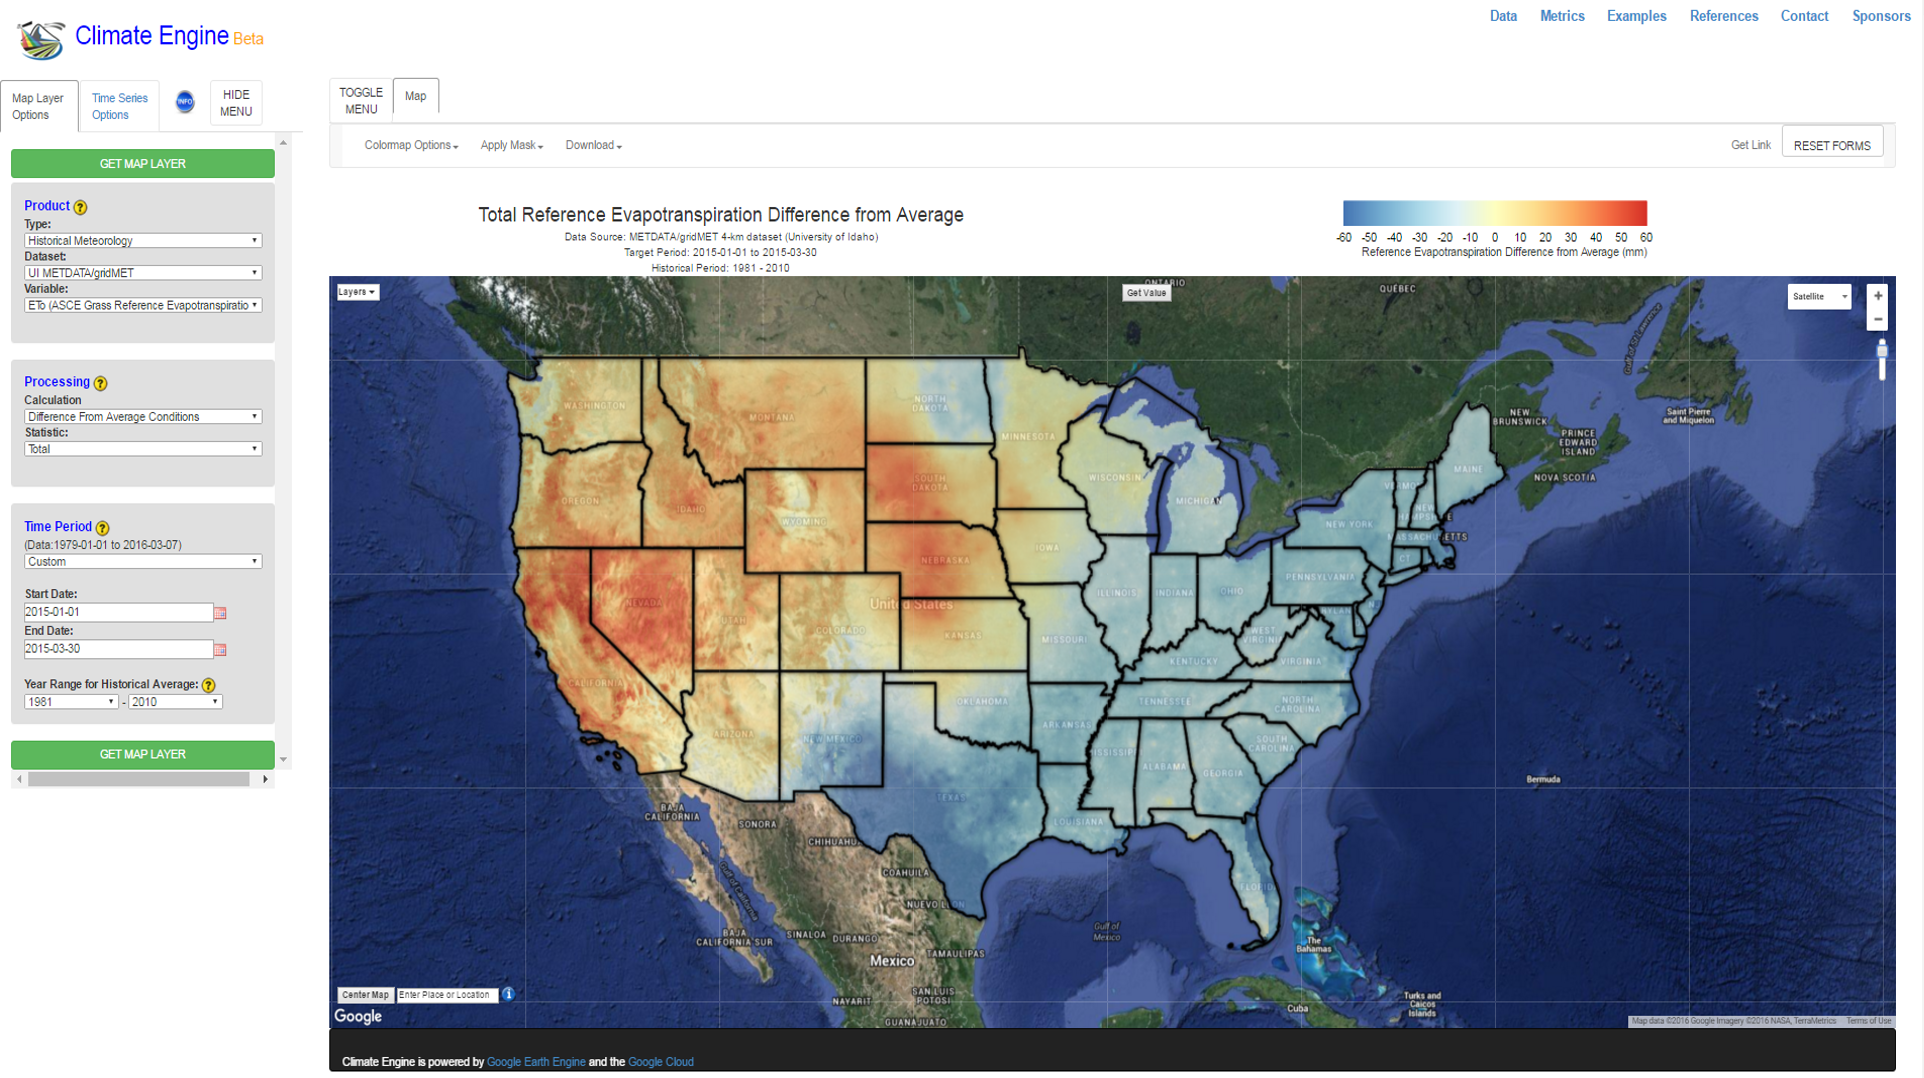Viewport: 1924px width, 1078px height.
Task: Click the Start Date input field
Action: click(118, 612)
